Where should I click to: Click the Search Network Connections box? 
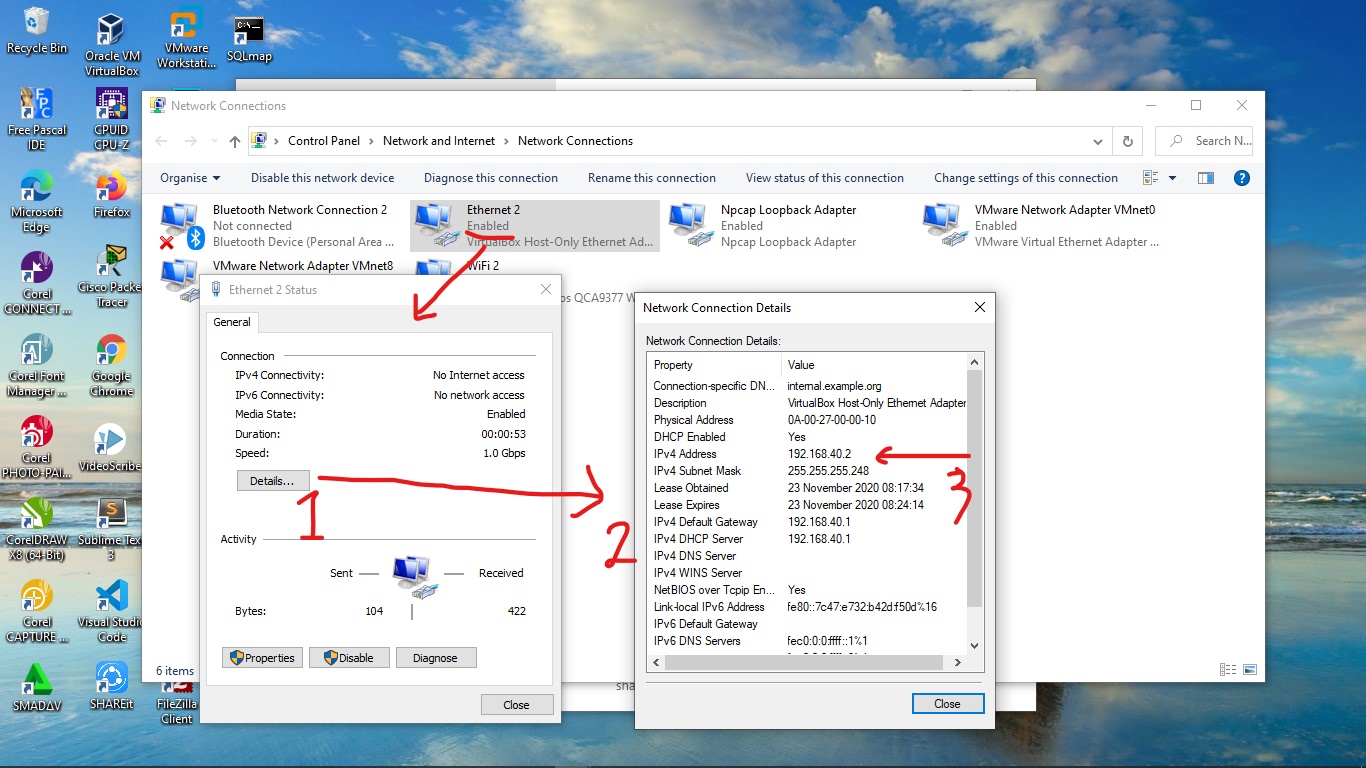1212,141
